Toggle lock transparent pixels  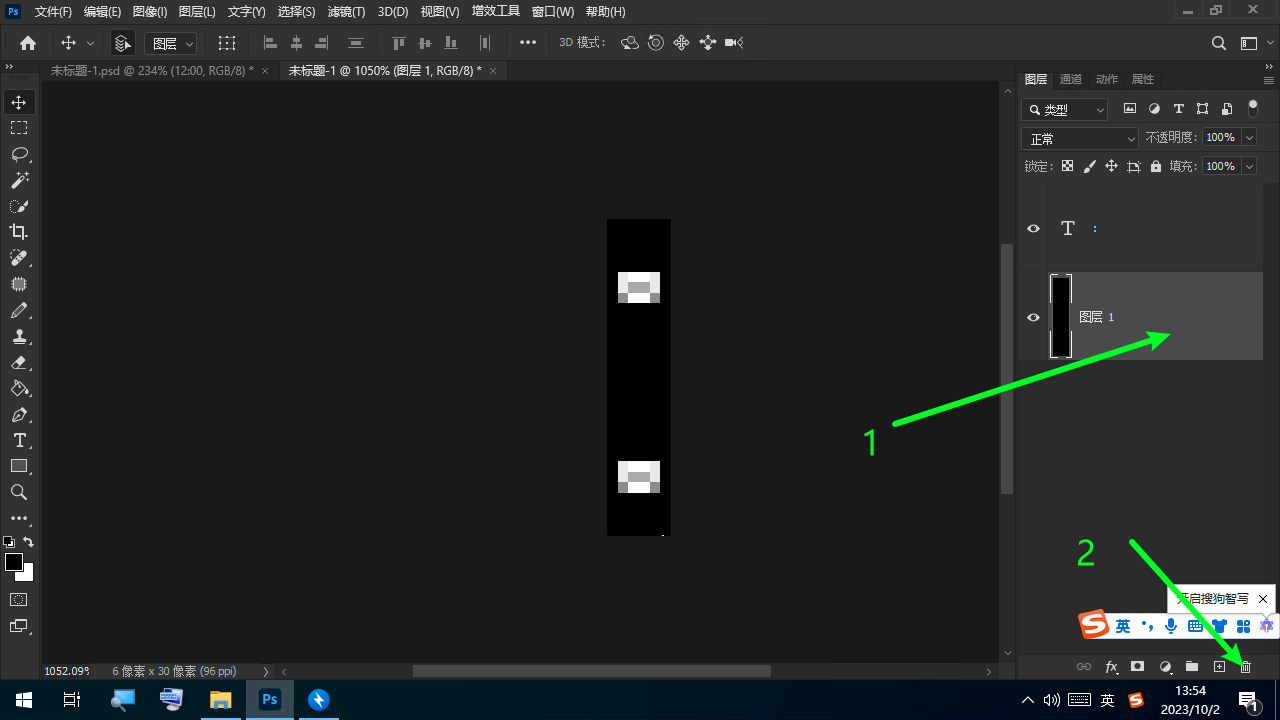click(x=1068, y=166)
